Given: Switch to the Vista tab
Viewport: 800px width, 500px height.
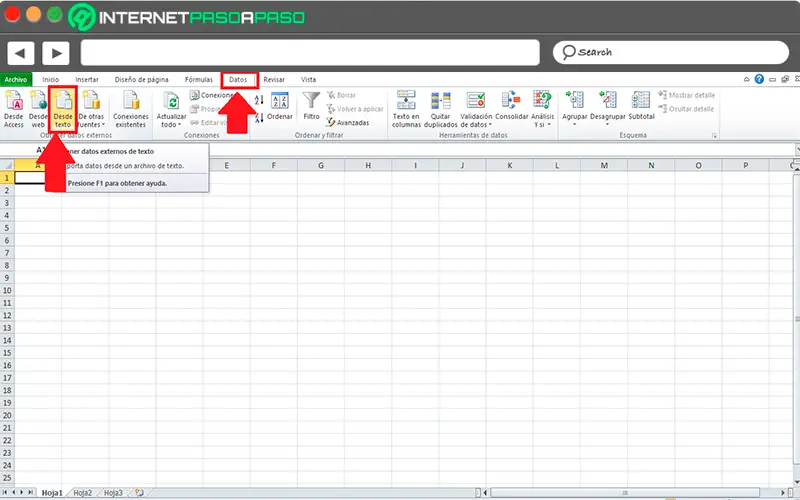Looking at the screenshot, I should coord(308,80).
